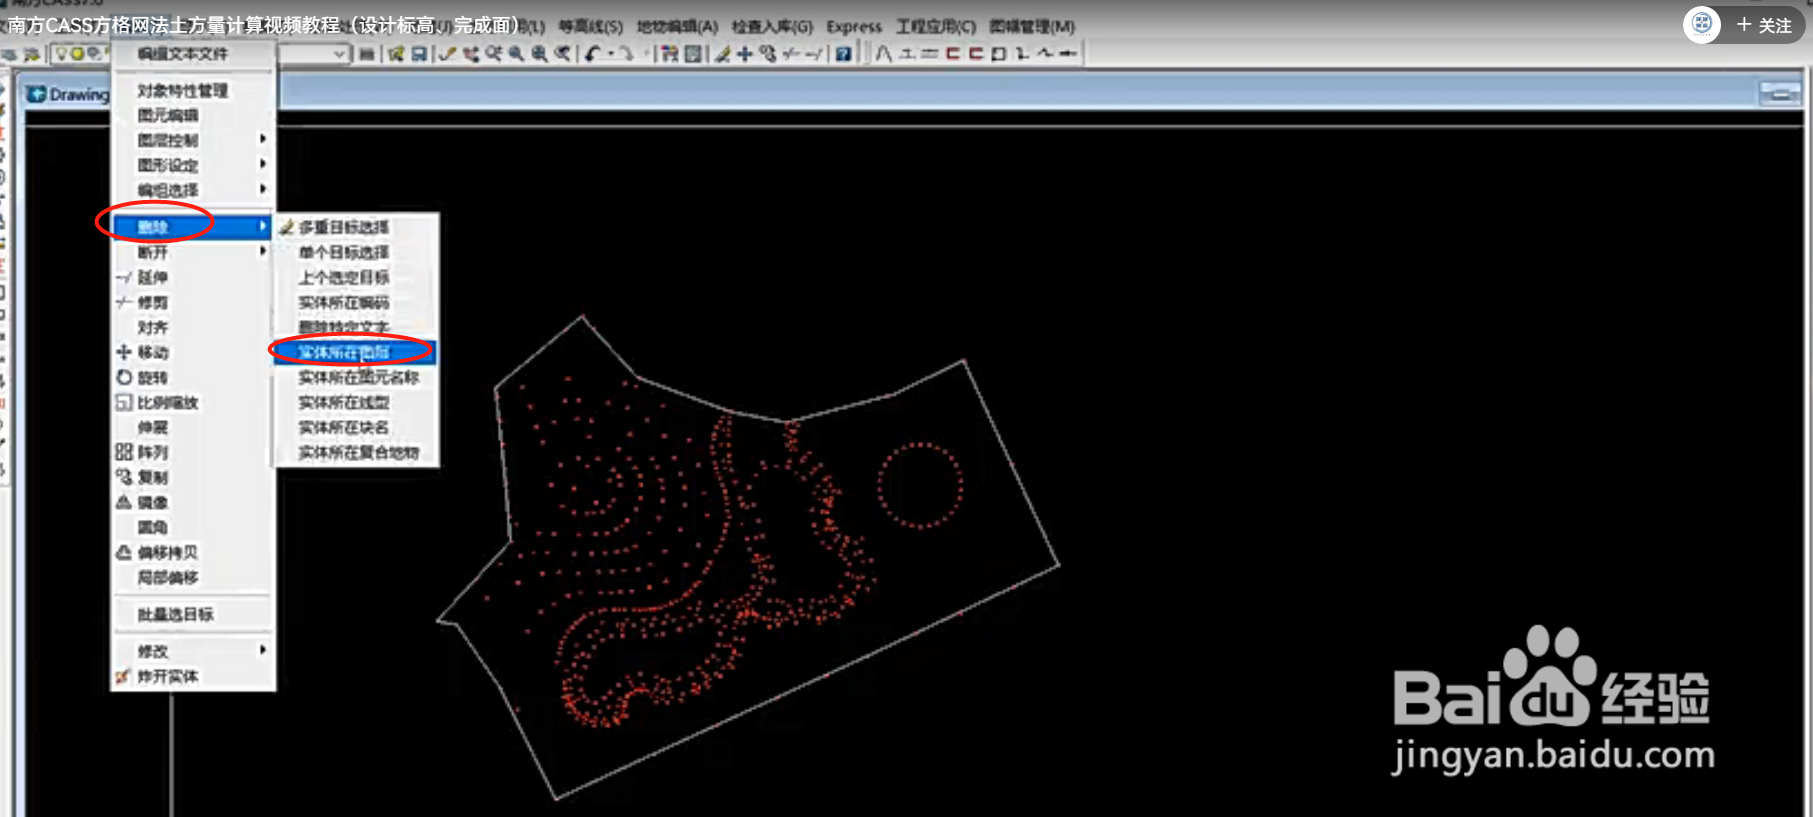
Task: Open the 地物编辑(A) menu
Action: pos(677,27)
